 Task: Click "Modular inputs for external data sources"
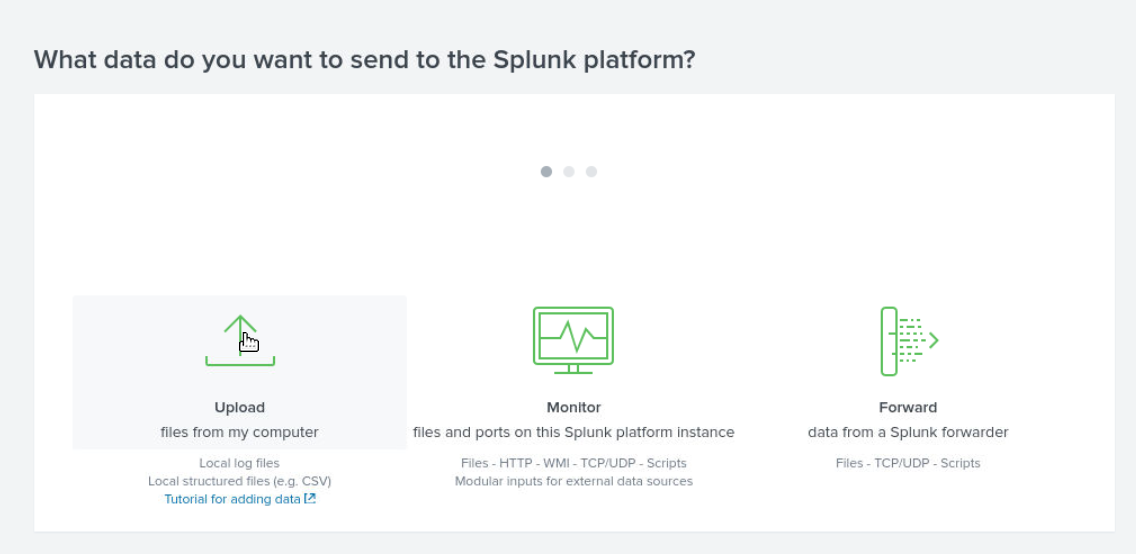point(574,481)
